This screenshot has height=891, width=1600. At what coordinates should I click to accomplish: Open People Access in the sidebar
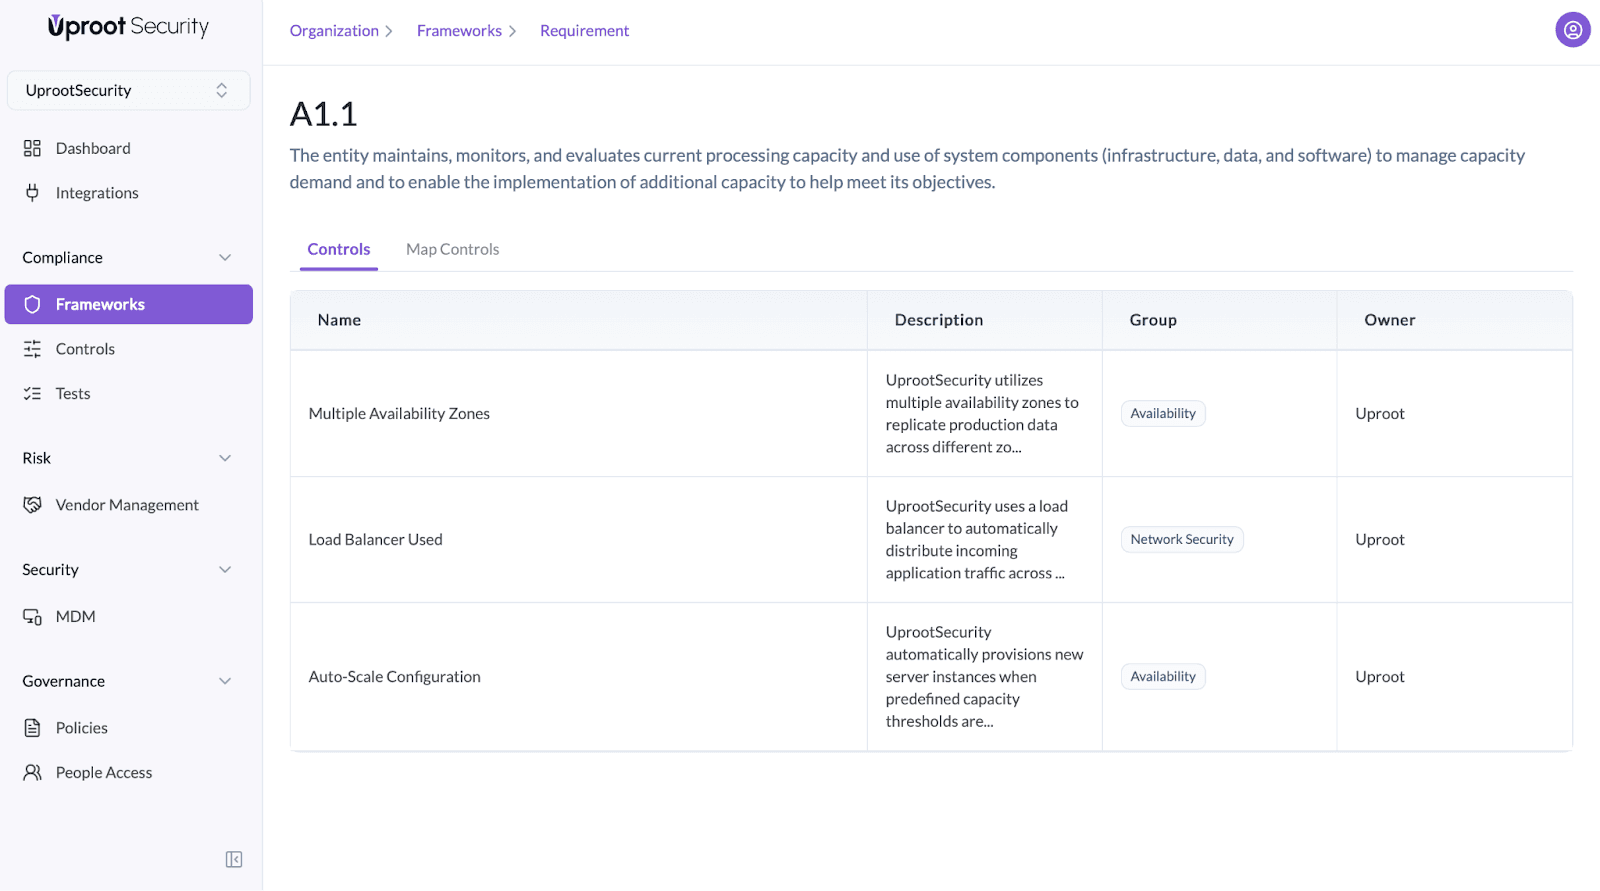104,773
